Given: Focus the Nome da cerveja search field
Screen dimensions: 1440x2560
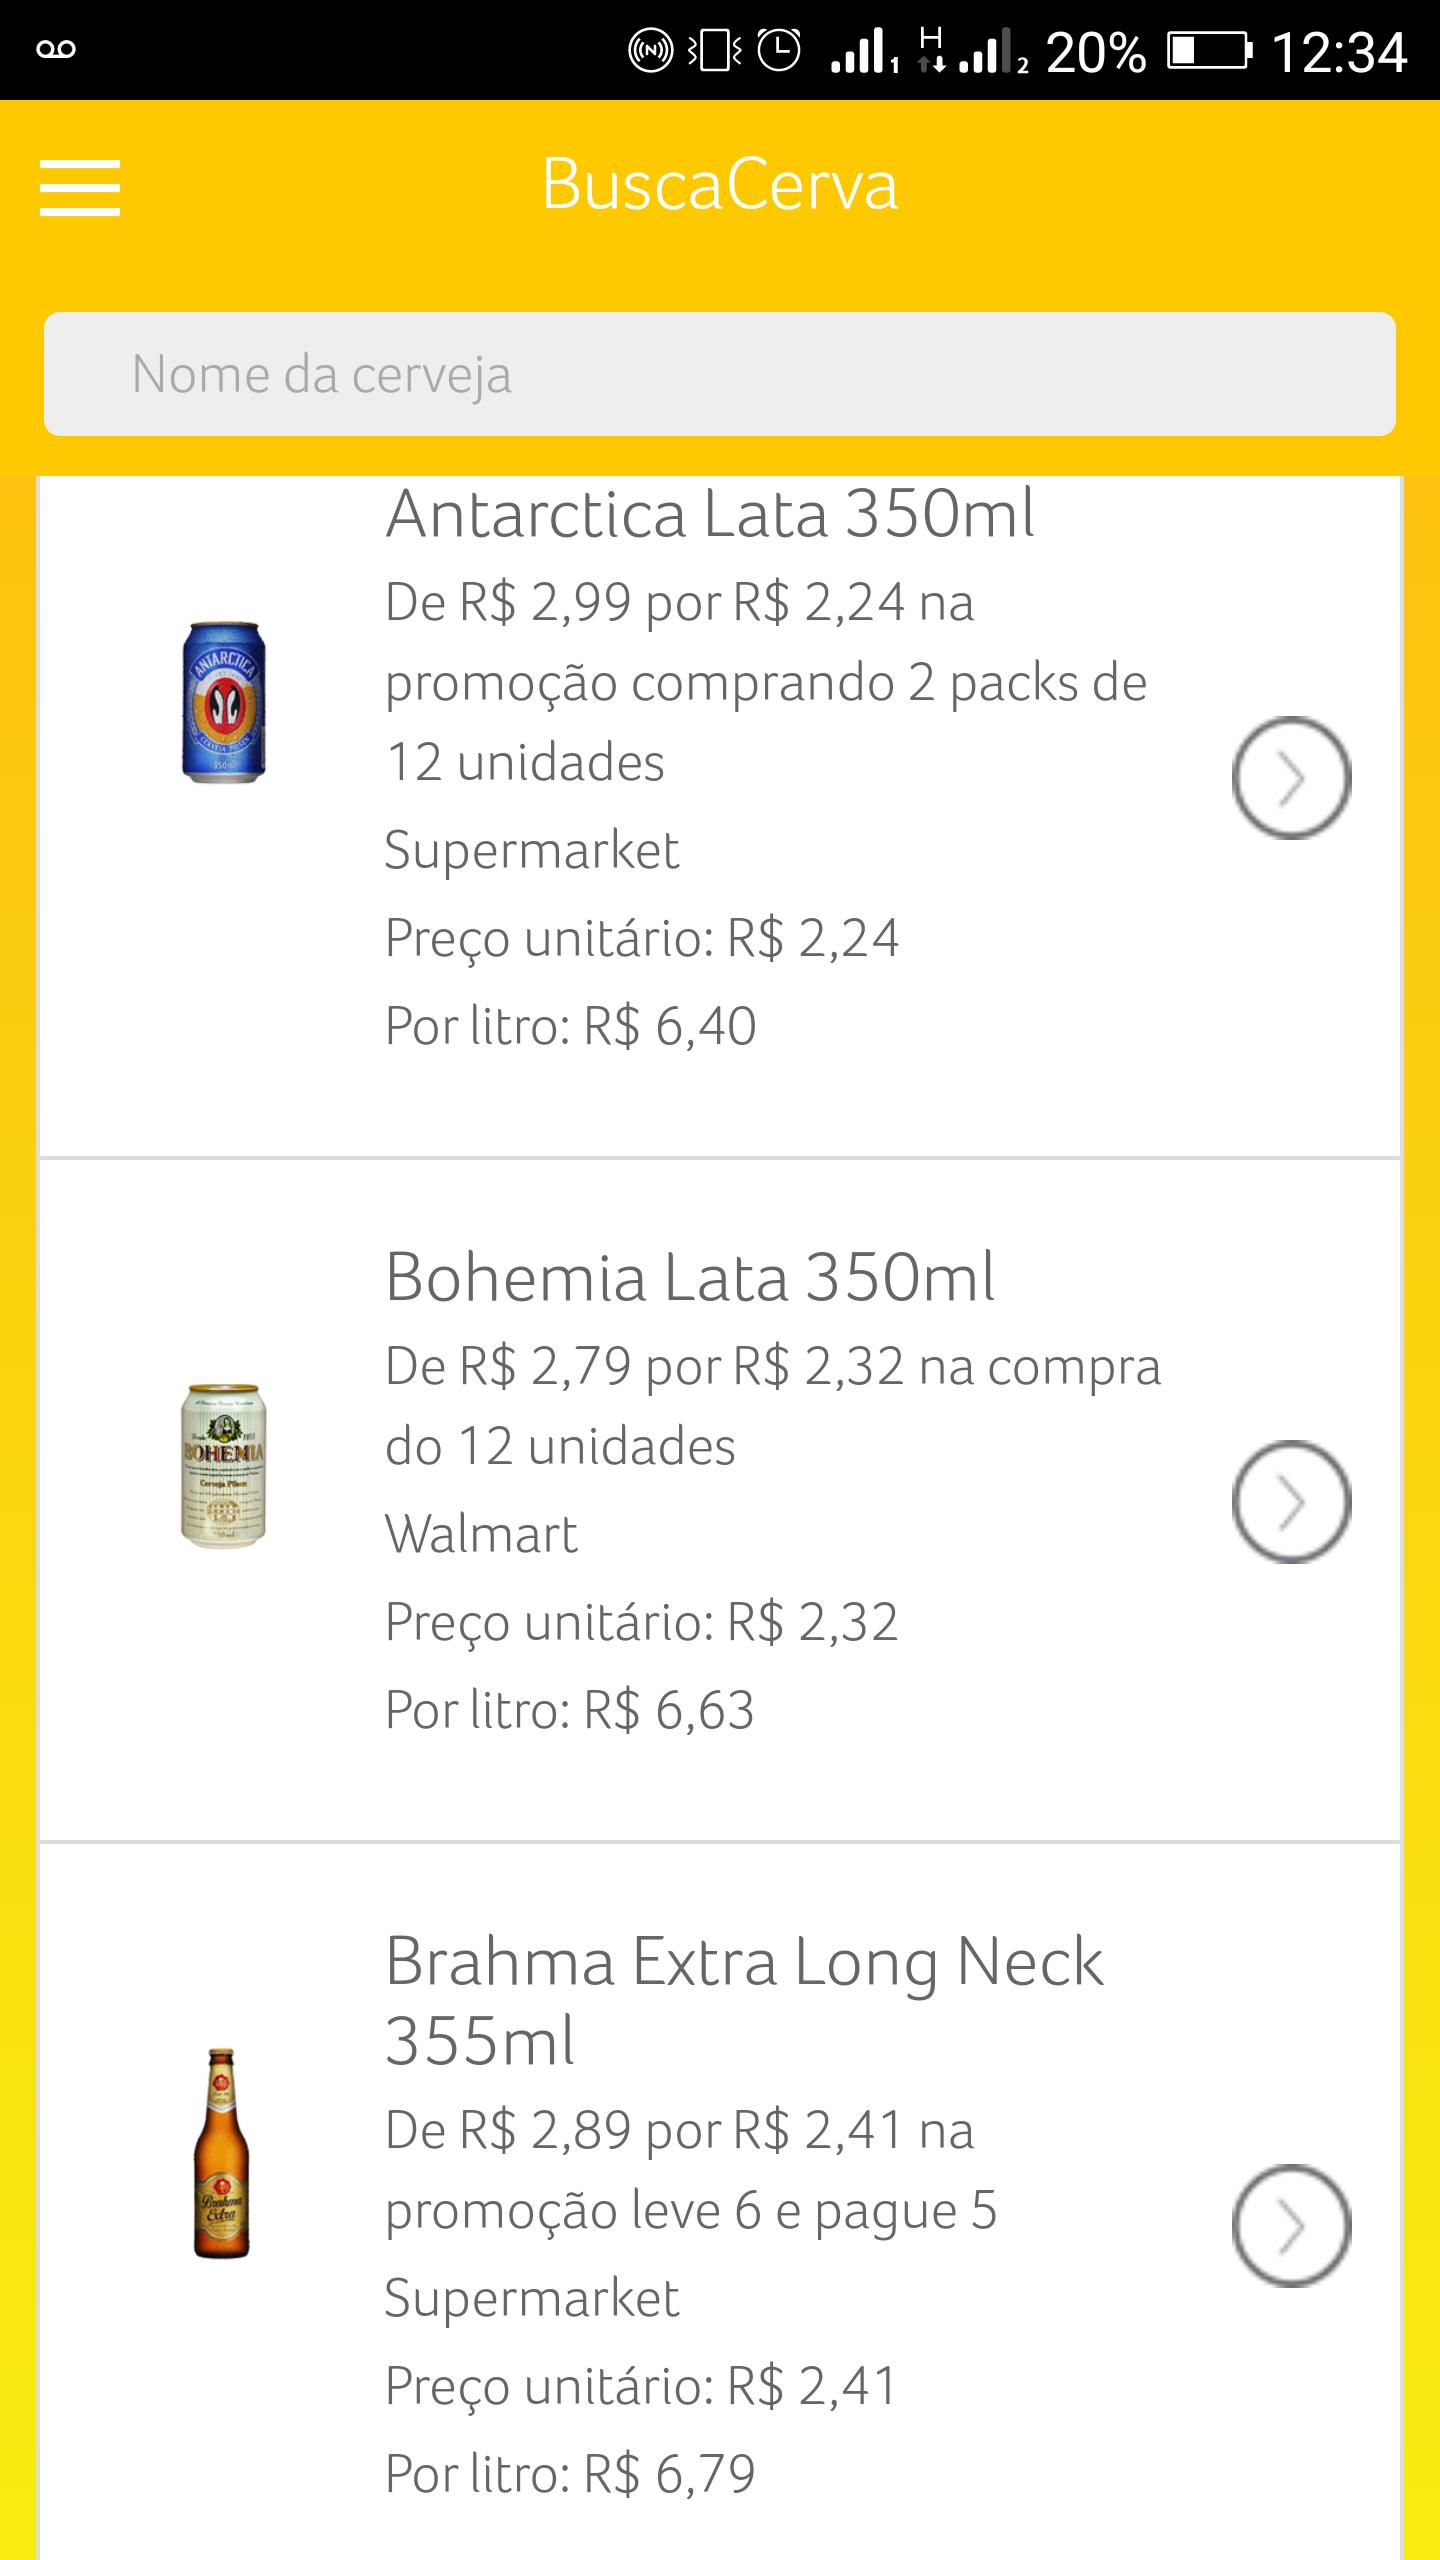Looking at the screenshot, I should pos(720,374).
